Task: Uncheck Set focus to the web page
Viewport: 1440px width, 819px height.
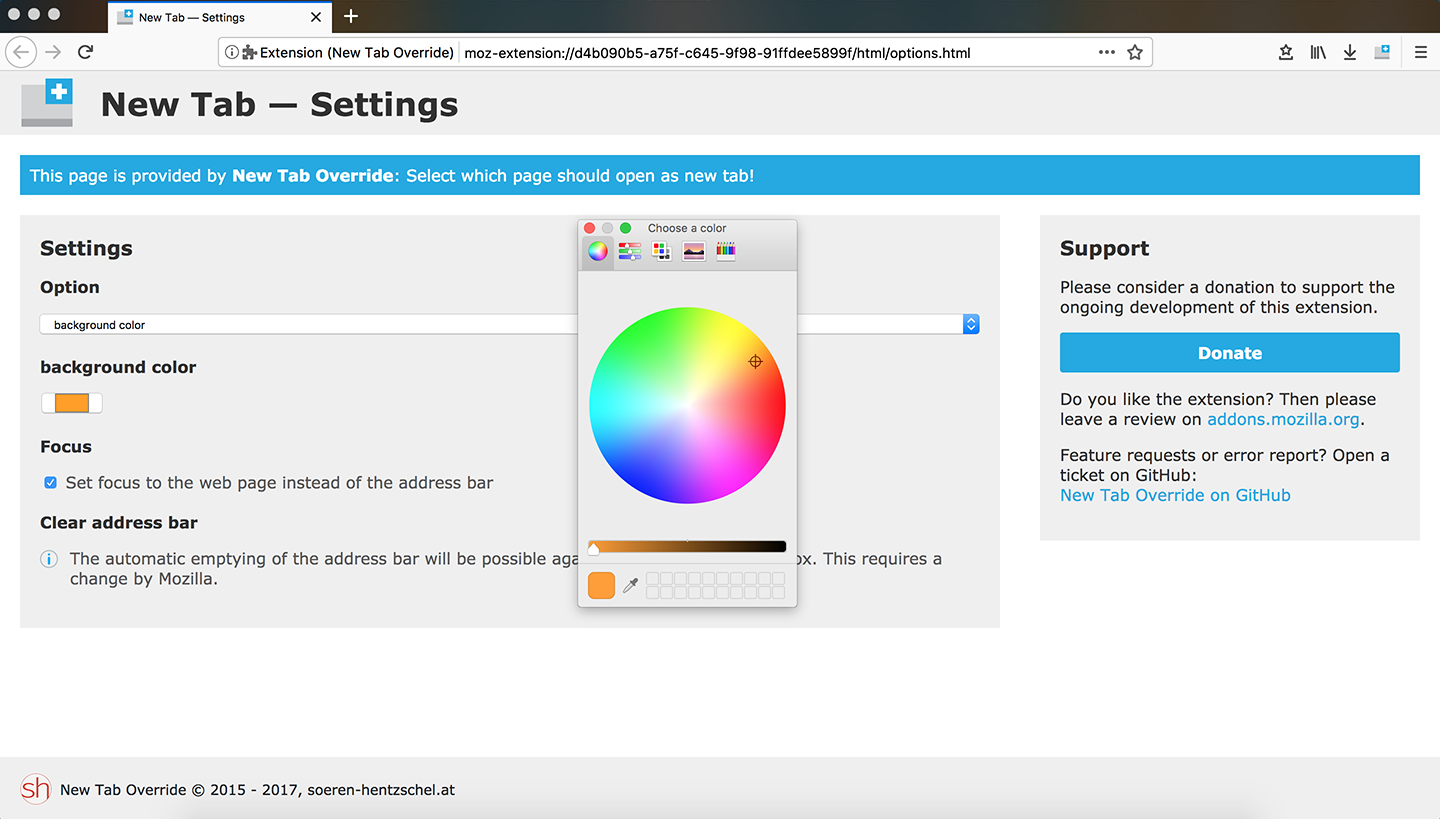Action: click(x=51, y=483)
